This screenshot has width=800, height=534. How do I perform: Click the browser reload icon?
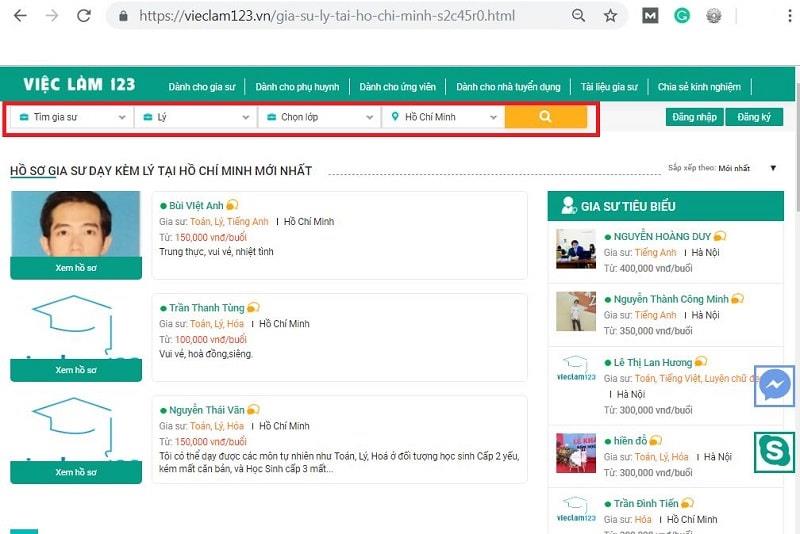(x=84, y=16)
